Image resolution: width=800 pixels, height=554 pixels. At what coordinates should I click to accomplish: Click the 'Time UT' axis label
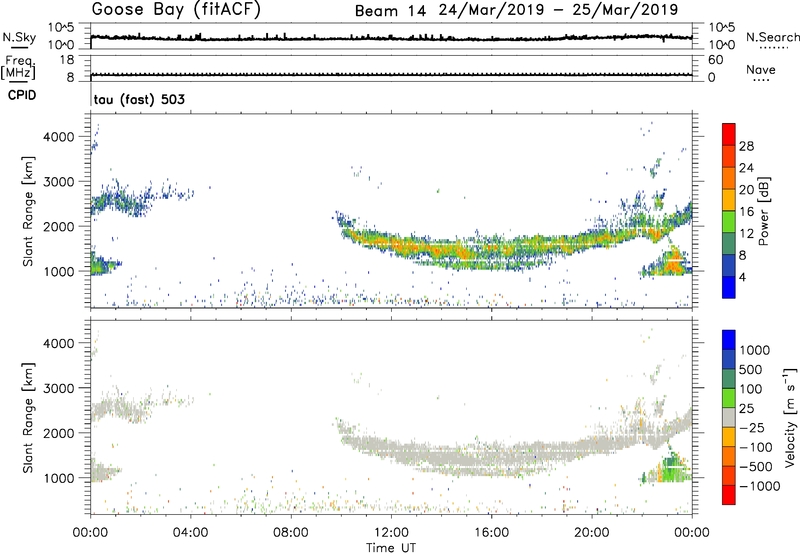(x=391, y=548)
